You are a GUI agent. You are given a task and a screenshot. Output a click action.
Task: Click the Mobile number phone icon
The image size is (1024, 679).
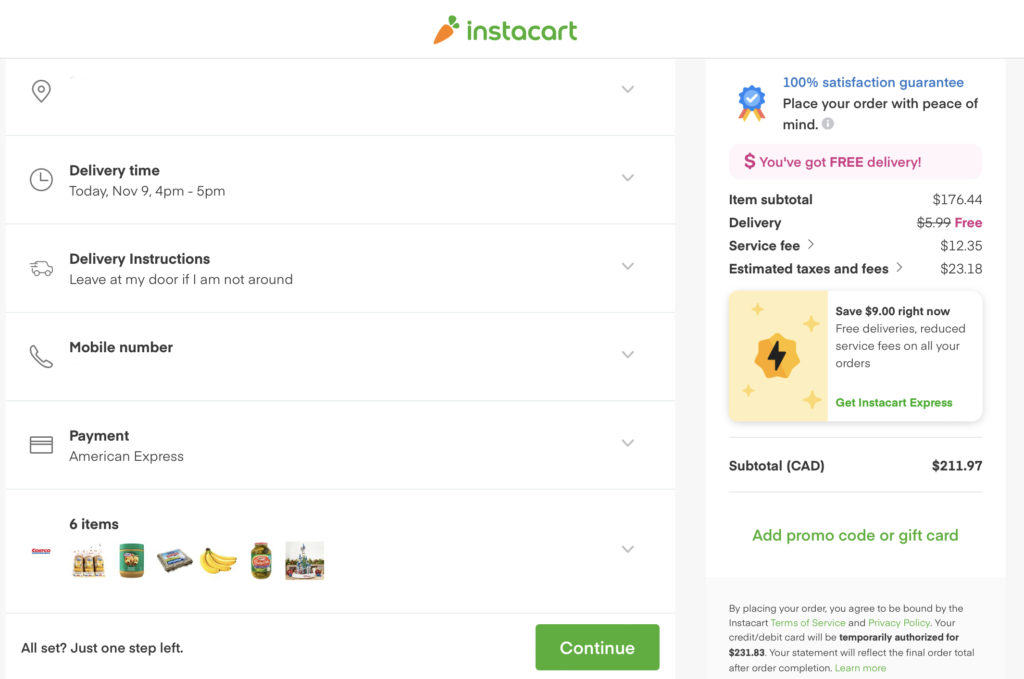tap(41, 357)
